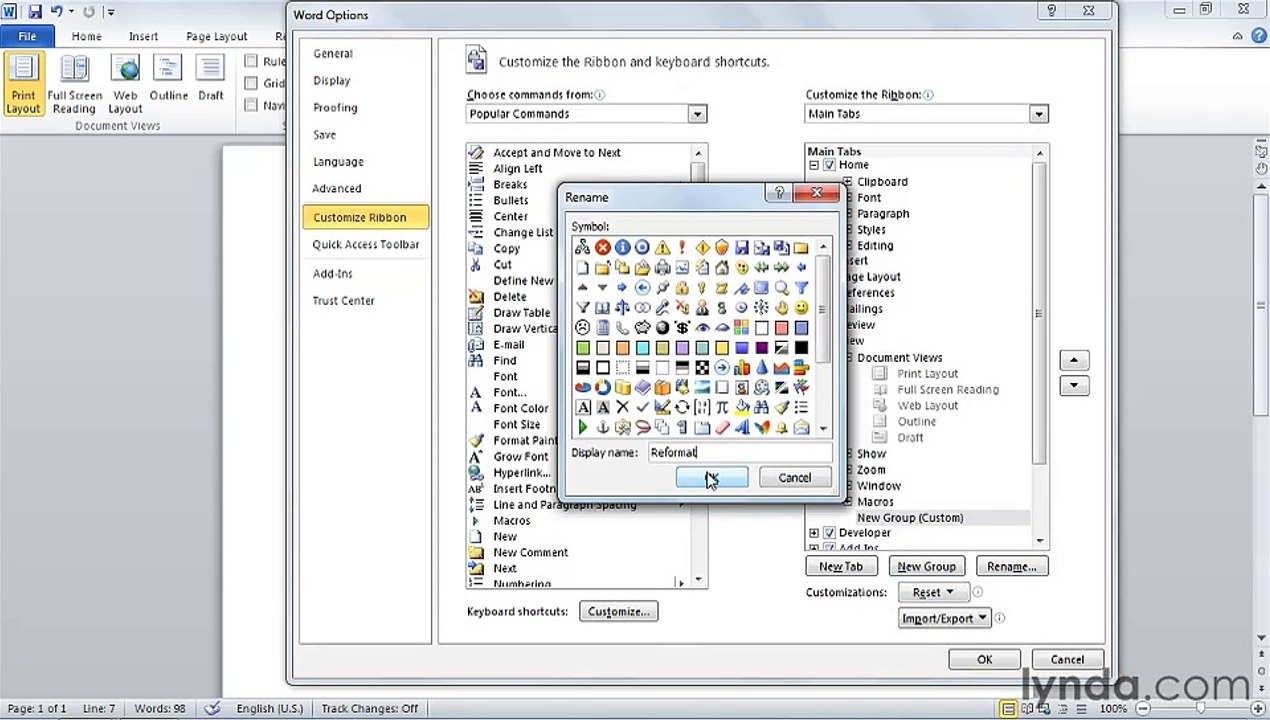Select the printer symbol icon
The width and height of the screenshot is (1270, 720).
(x=662, y=268)
